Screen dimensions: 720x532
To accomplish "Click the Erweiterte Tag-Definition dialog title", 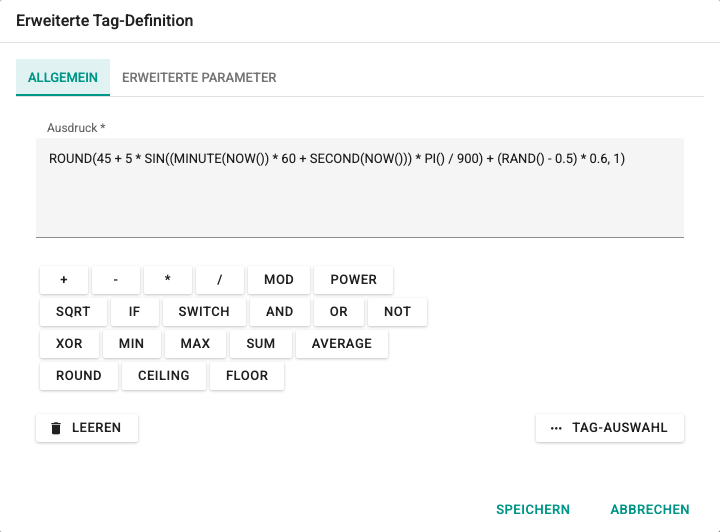I will point(105,21).
